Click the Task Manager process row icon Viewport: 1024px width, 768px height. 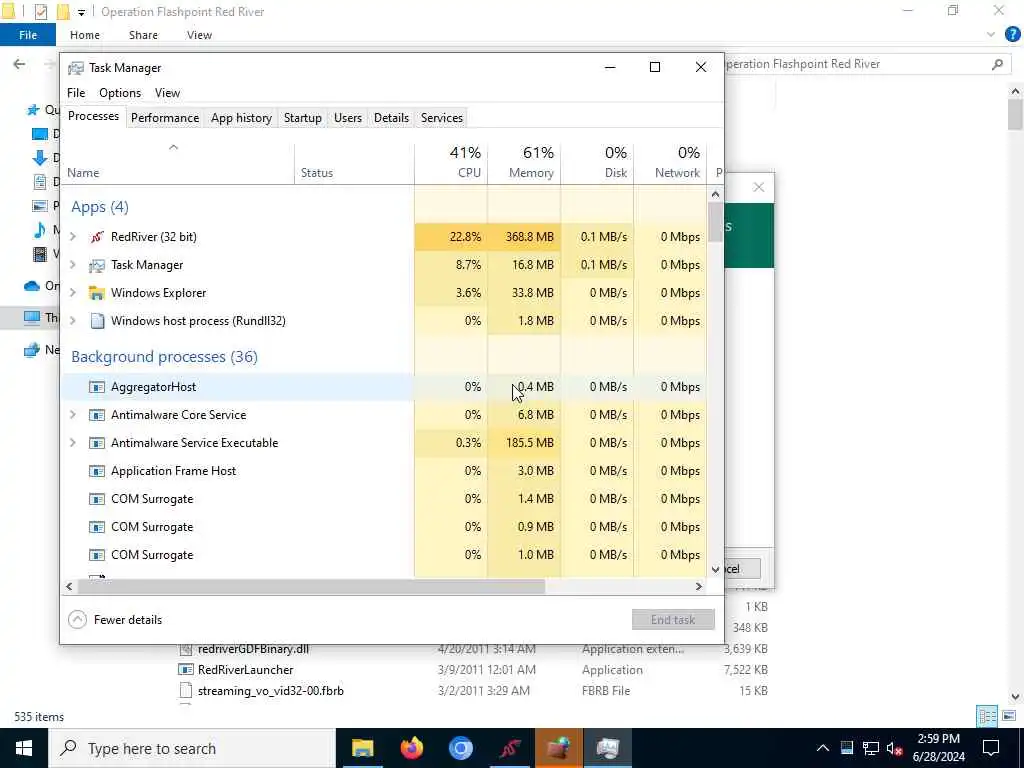pyautogui.click(x=97, y=265)
